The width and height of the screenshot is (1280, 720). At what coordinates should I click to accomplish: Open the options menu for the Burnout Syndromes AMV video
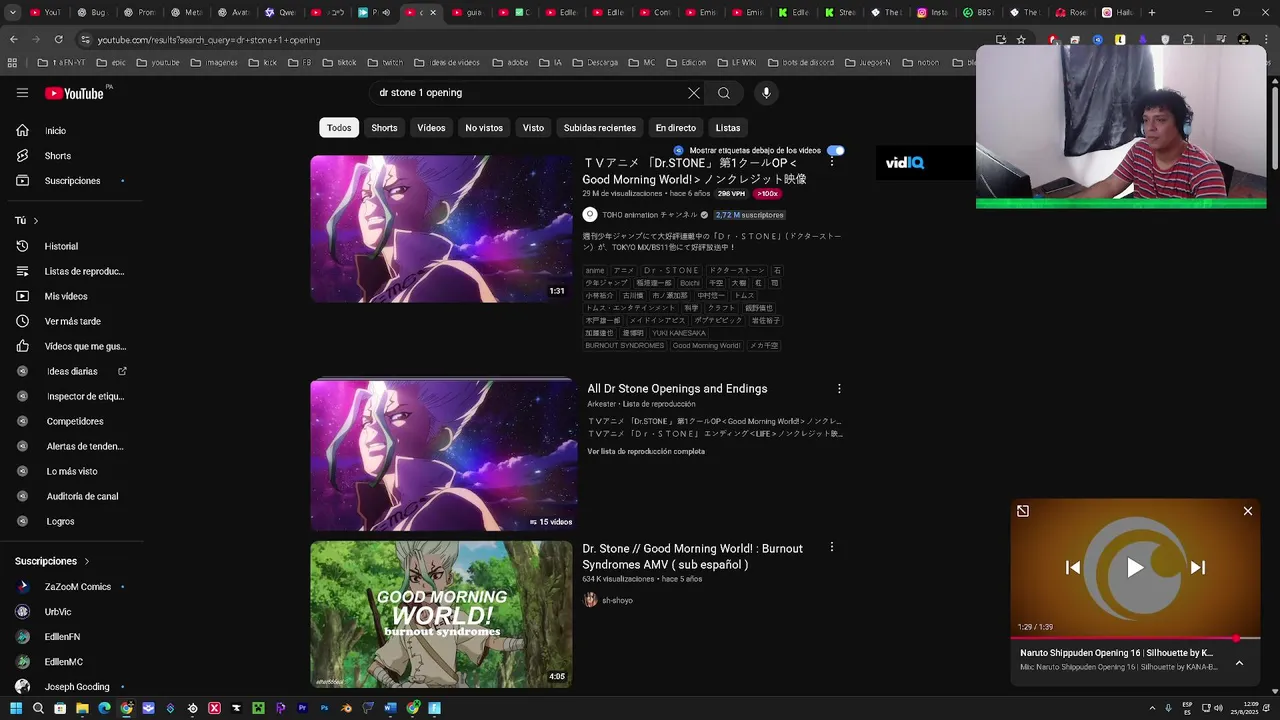pyautogui.click(x=831, y=548)
